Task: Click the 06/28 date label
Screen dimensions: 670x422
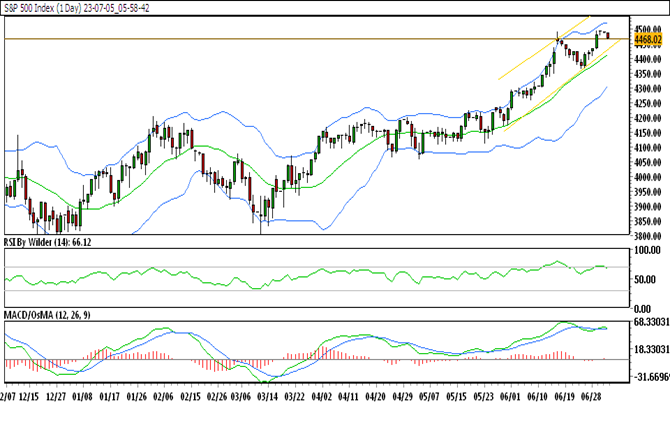Action: 591,397
